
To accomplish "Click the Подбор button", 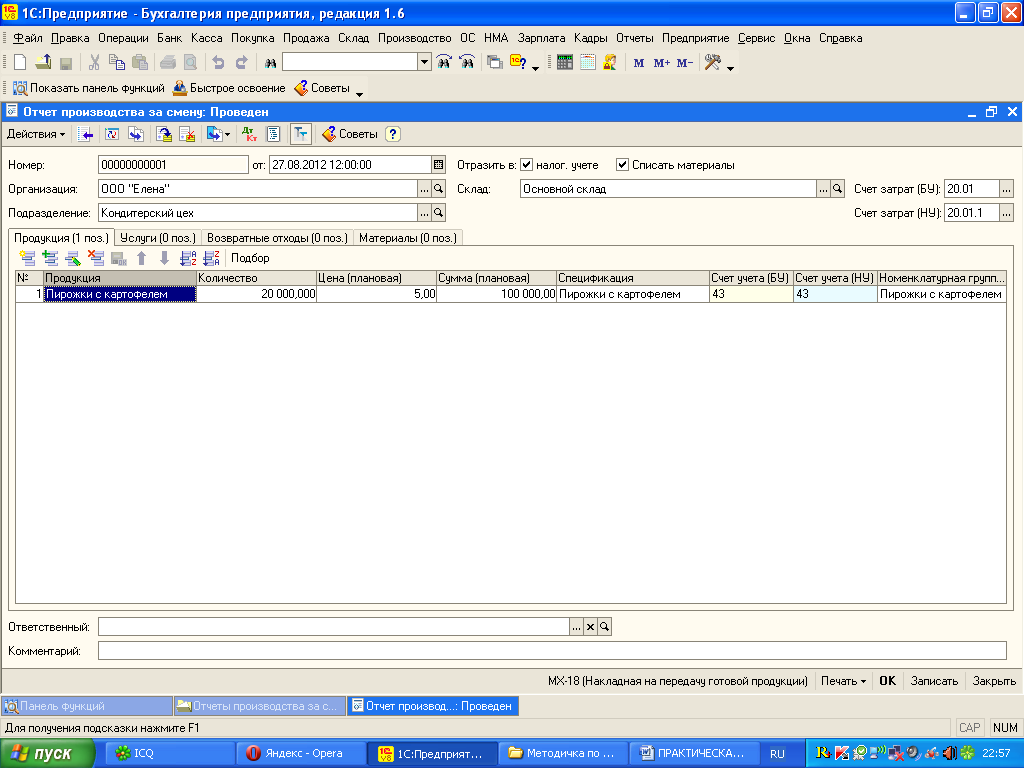I will pos(250,258).
